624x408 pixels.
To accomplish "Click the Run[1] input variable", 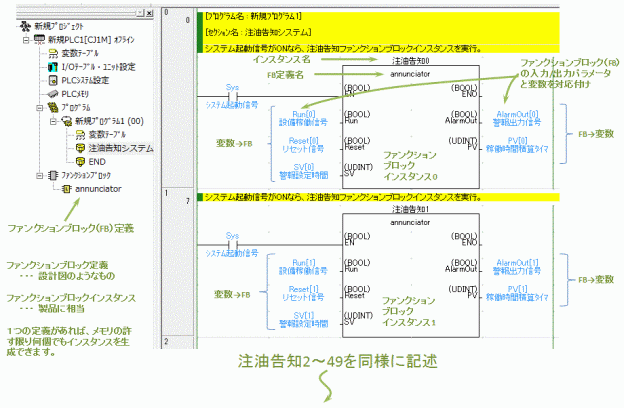I will [303, 267].
